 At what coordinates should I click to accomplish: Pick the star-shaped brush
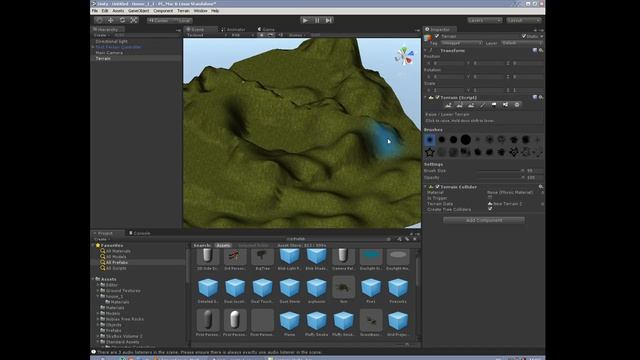[429, 152]
